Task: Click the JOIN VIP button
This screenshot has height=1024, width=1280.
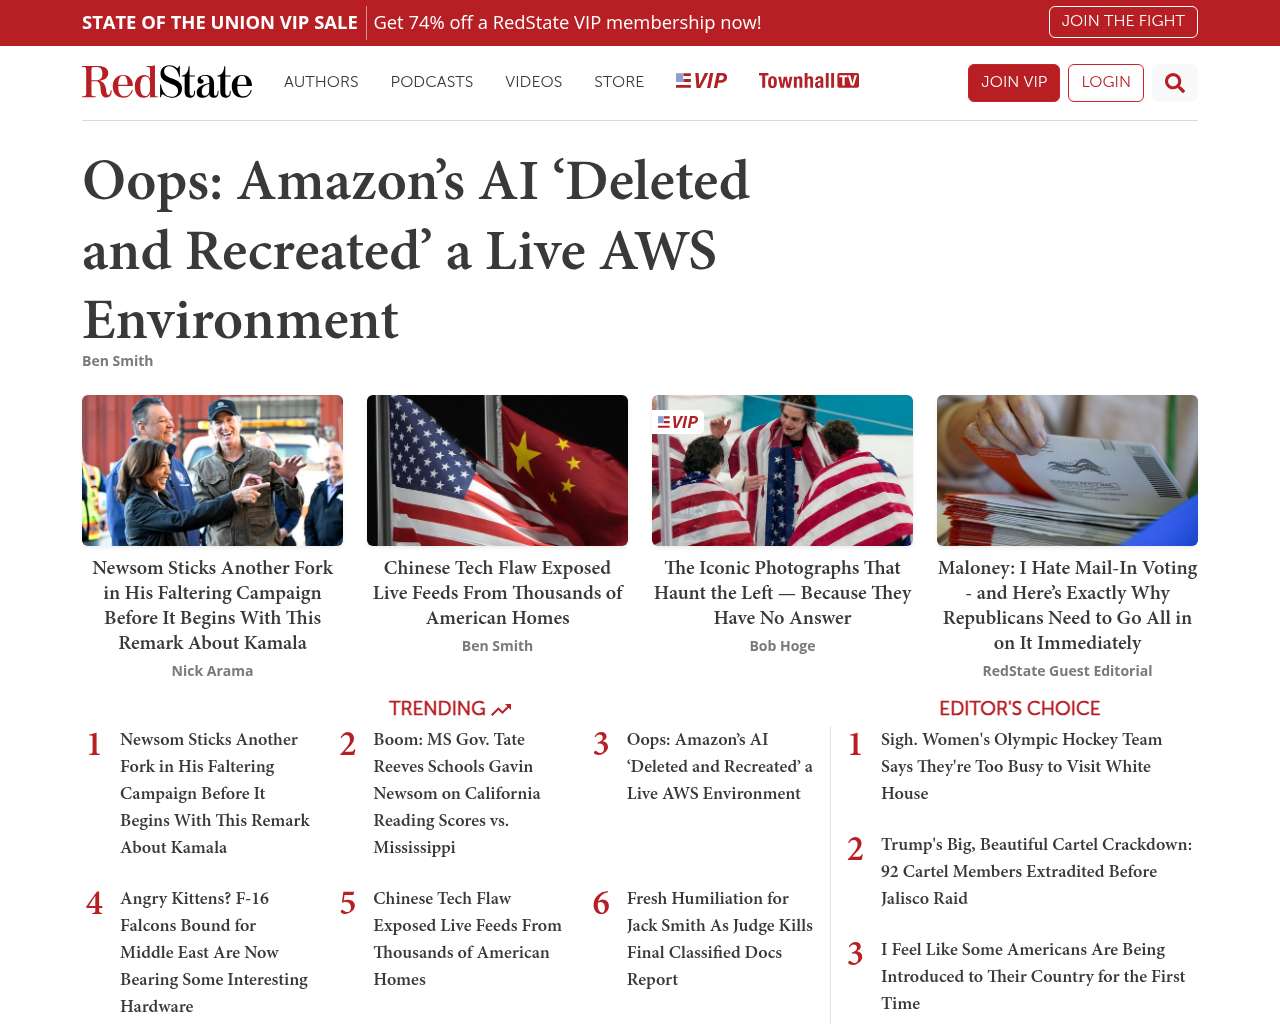Action: (1014, 83)
